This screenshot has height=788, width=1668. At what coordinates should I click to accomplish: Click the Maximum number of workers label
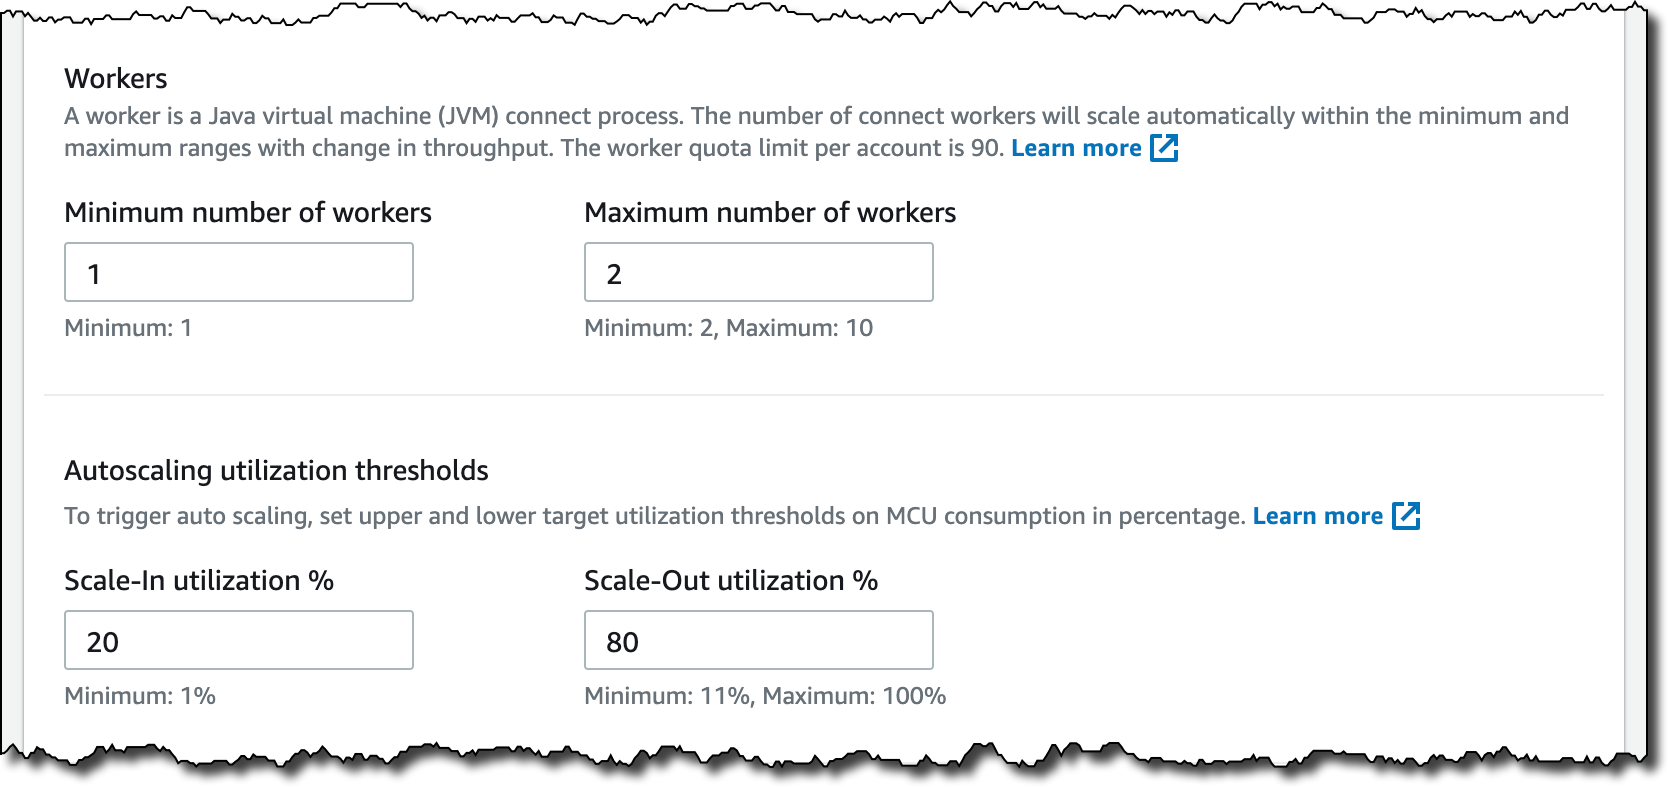(770, 212)
